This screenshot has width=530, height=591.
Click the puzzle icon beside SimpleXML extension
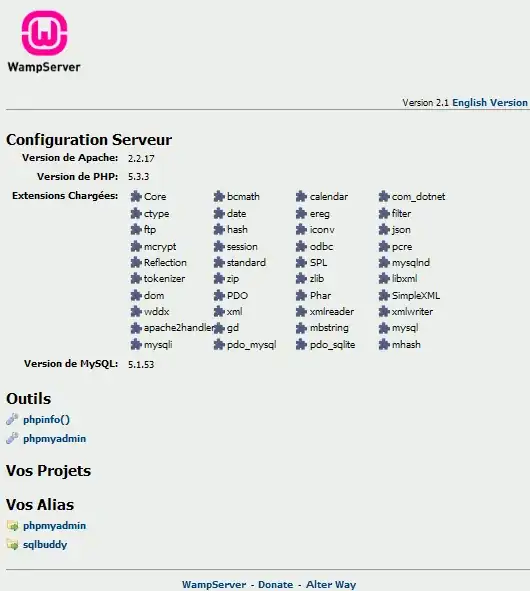384,295
